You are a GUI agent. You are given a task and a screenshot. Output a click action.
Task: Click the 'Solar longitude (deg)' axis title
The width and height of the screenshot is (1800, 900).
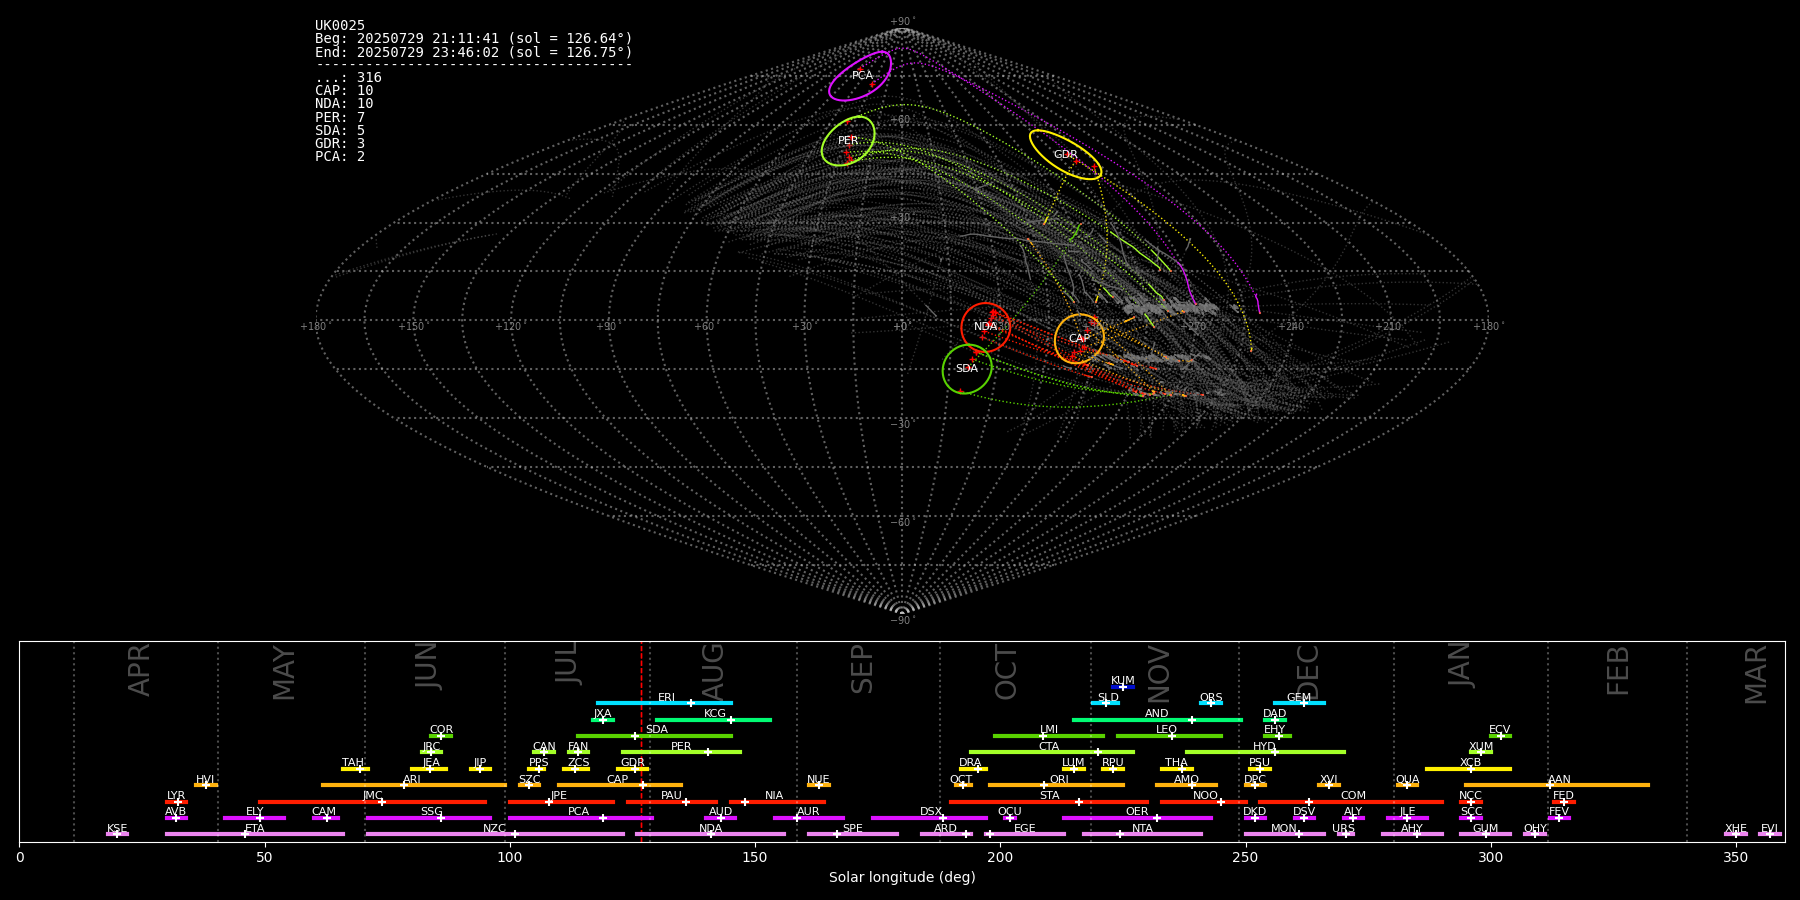click(902, 878)
